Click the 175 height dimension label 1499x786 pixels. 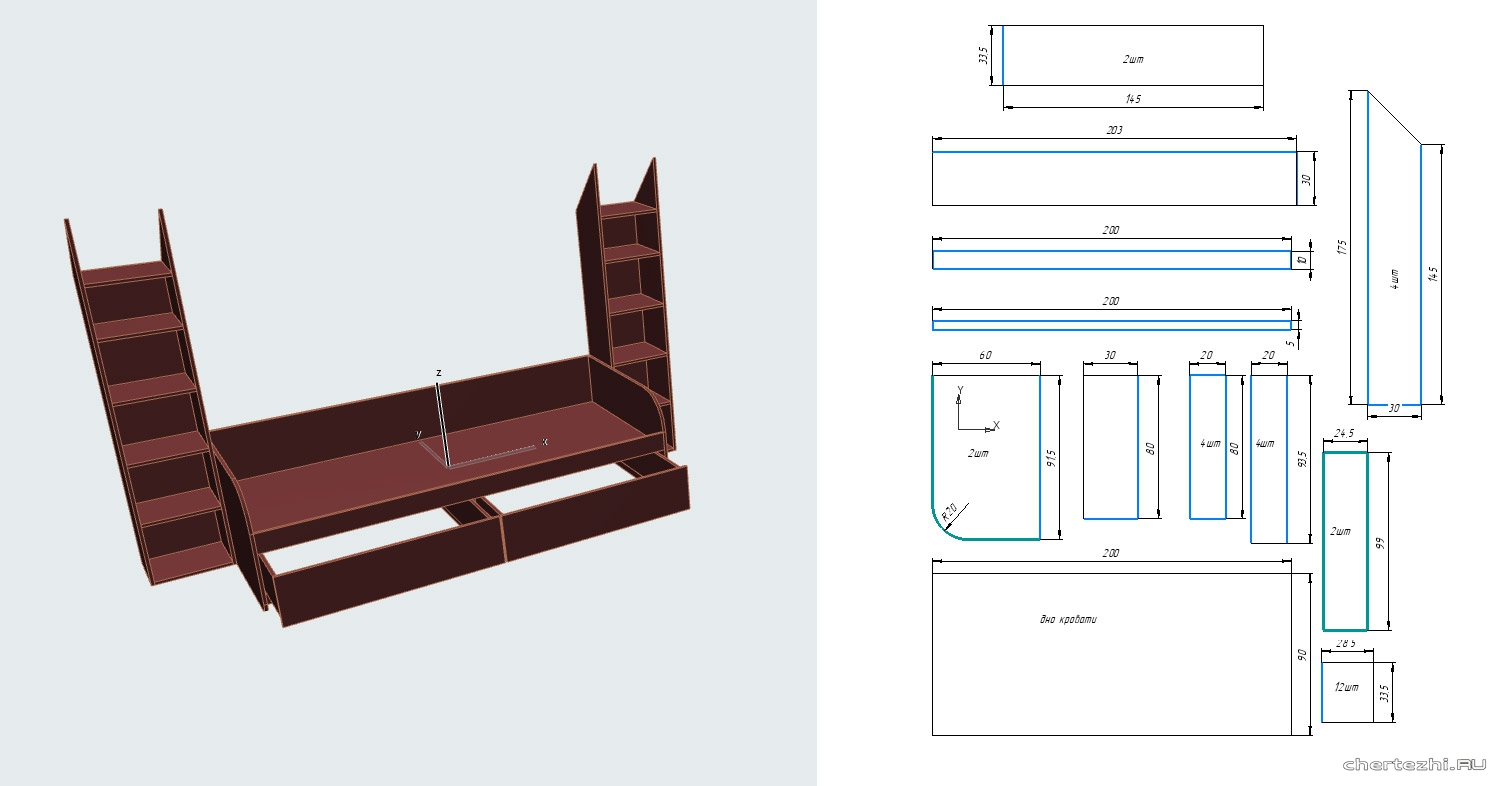pyautogui.click(x=1340, y=246)
